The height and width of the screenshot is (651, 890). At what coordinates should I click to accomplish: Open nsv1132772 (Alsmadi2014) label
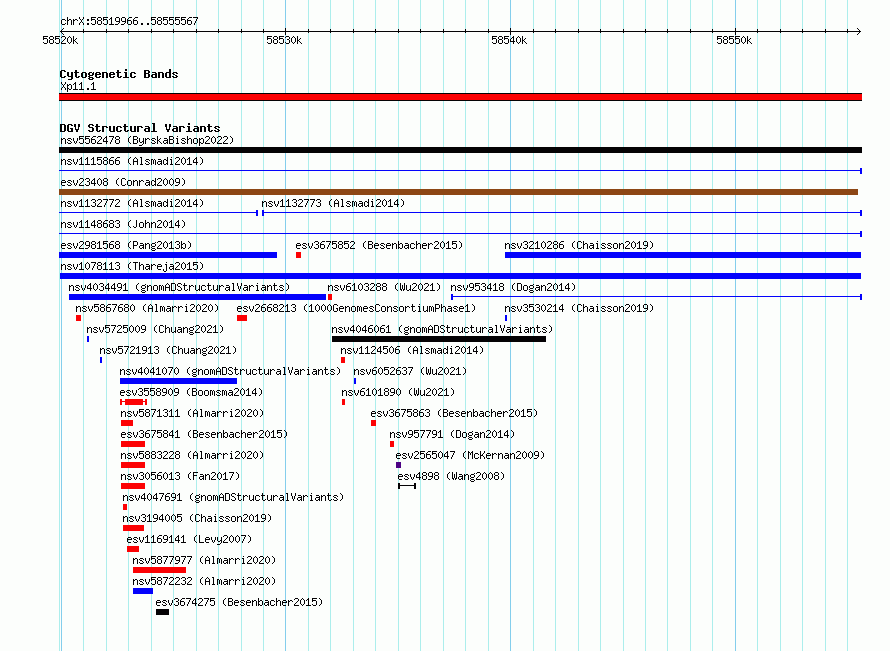(132, 203)
